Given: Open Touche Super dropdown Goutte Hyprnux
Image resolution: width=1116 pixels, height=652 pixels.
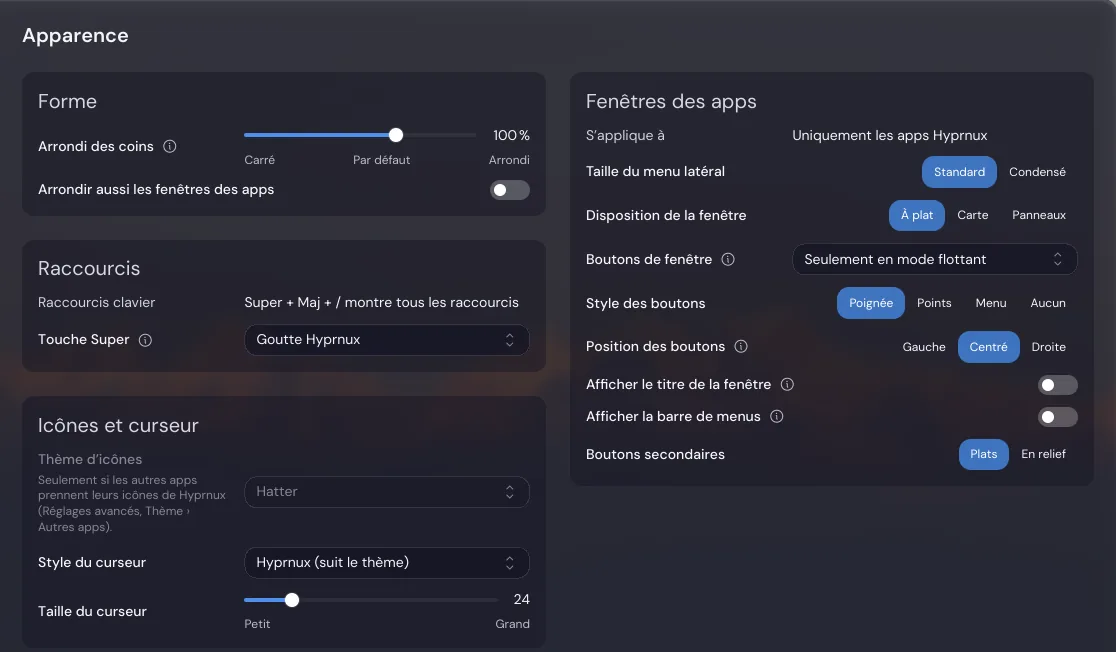Looking at the screenshot, I should 386,340.
